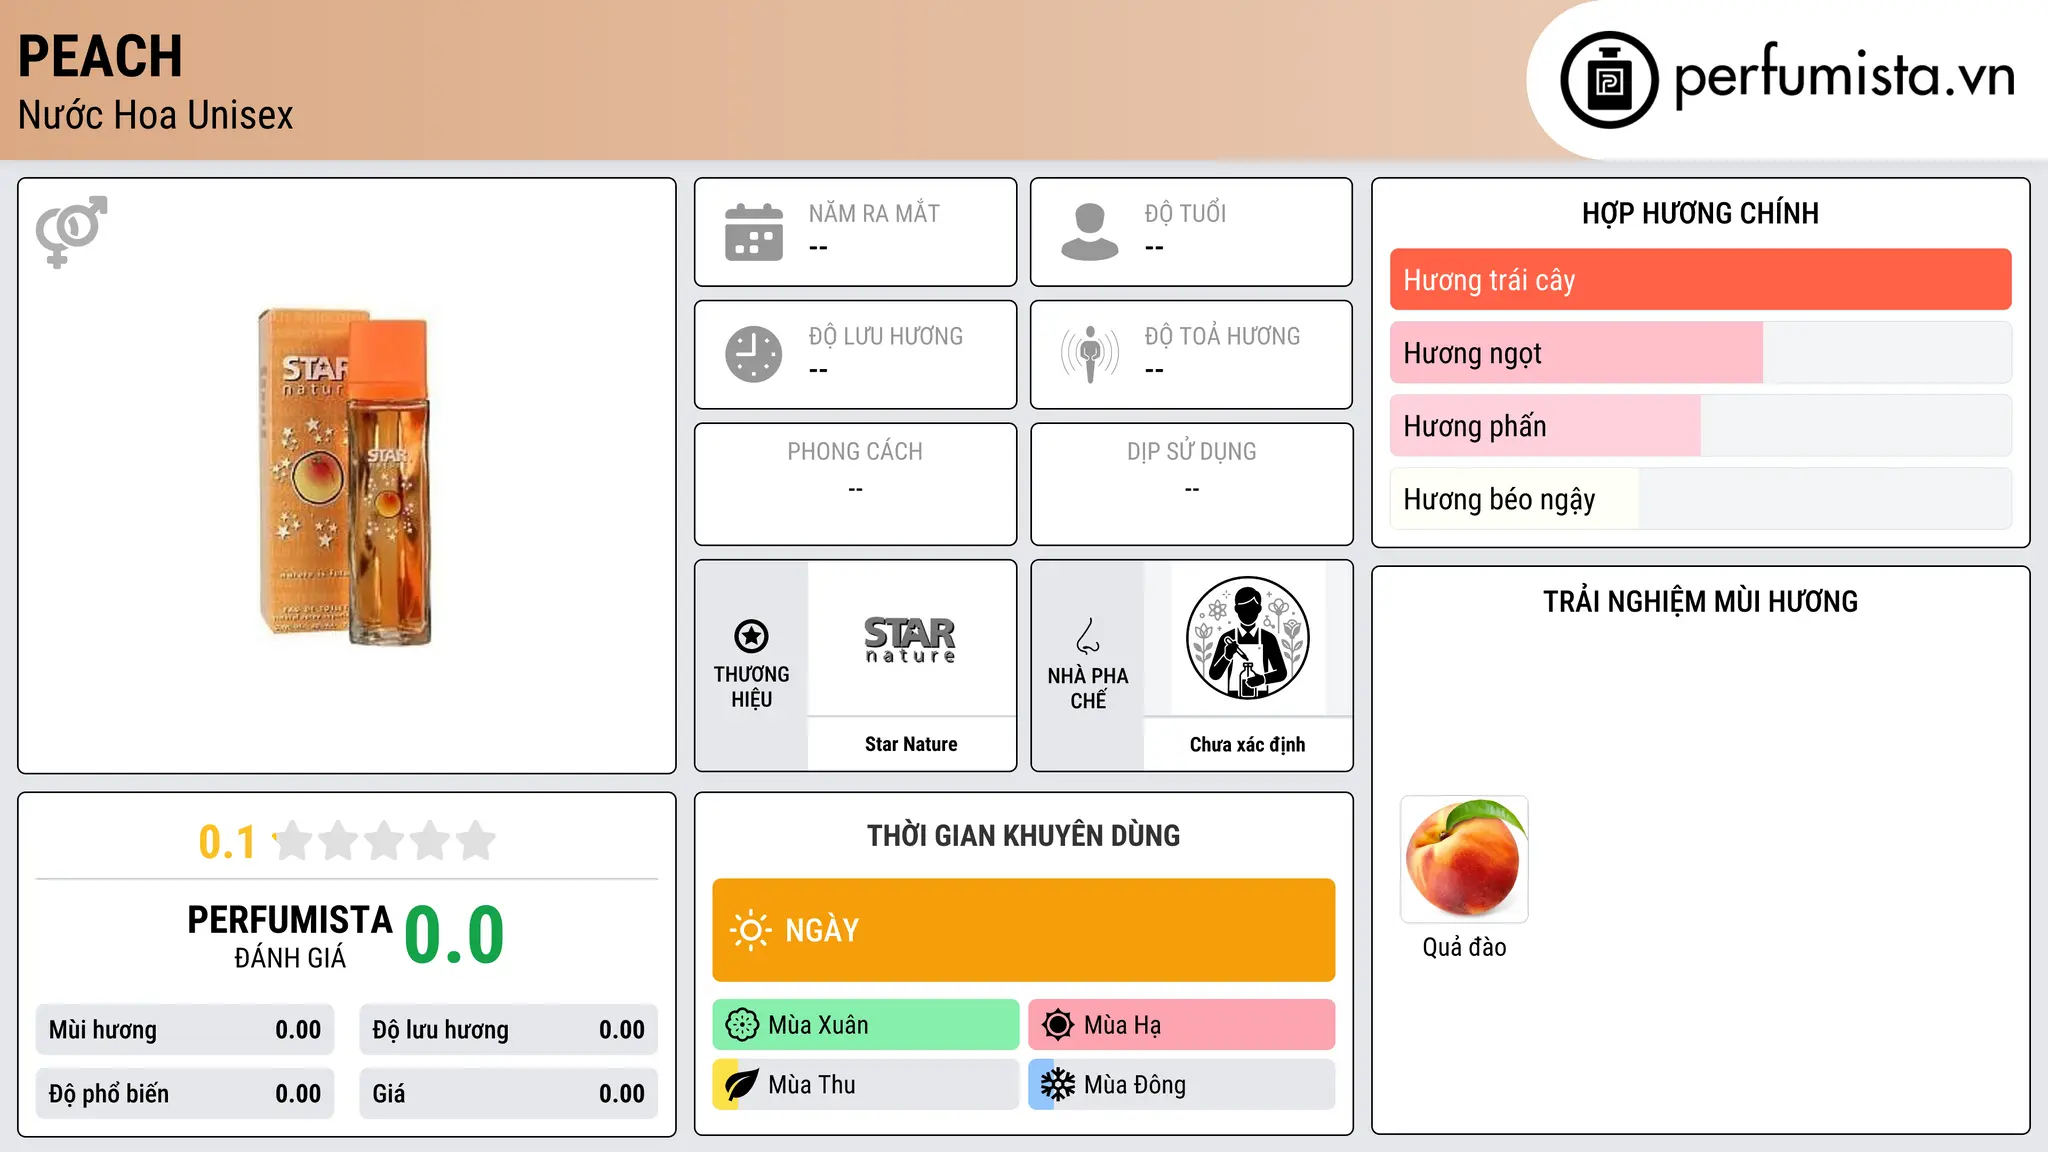This screenshot has width=2048, height=1152.
Task: Click the PERFUMISTA ĐÁNH GIÁ label
Action: point(290,936)
